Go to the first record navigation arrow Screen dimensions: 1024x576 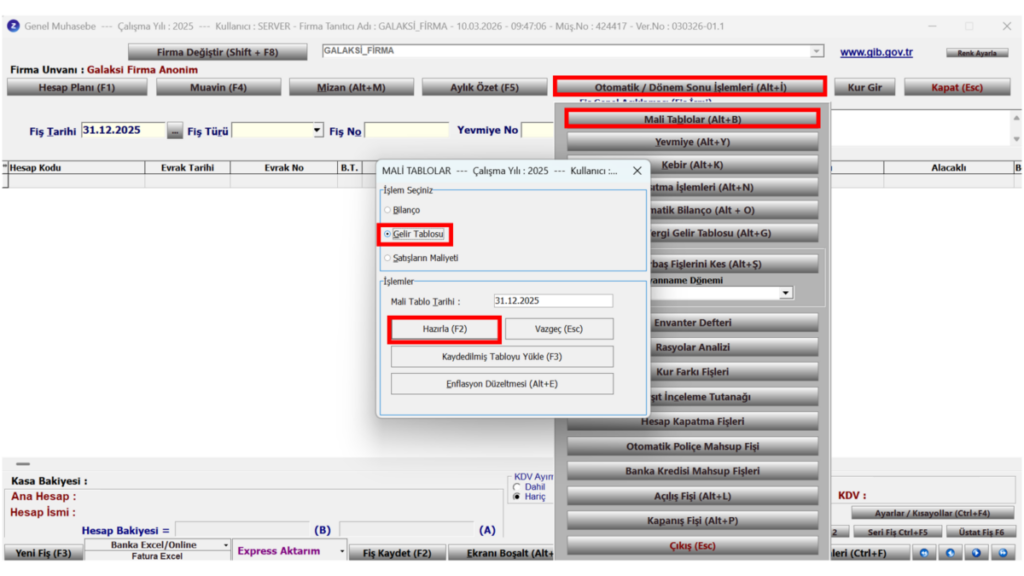(x=924, y=553)
